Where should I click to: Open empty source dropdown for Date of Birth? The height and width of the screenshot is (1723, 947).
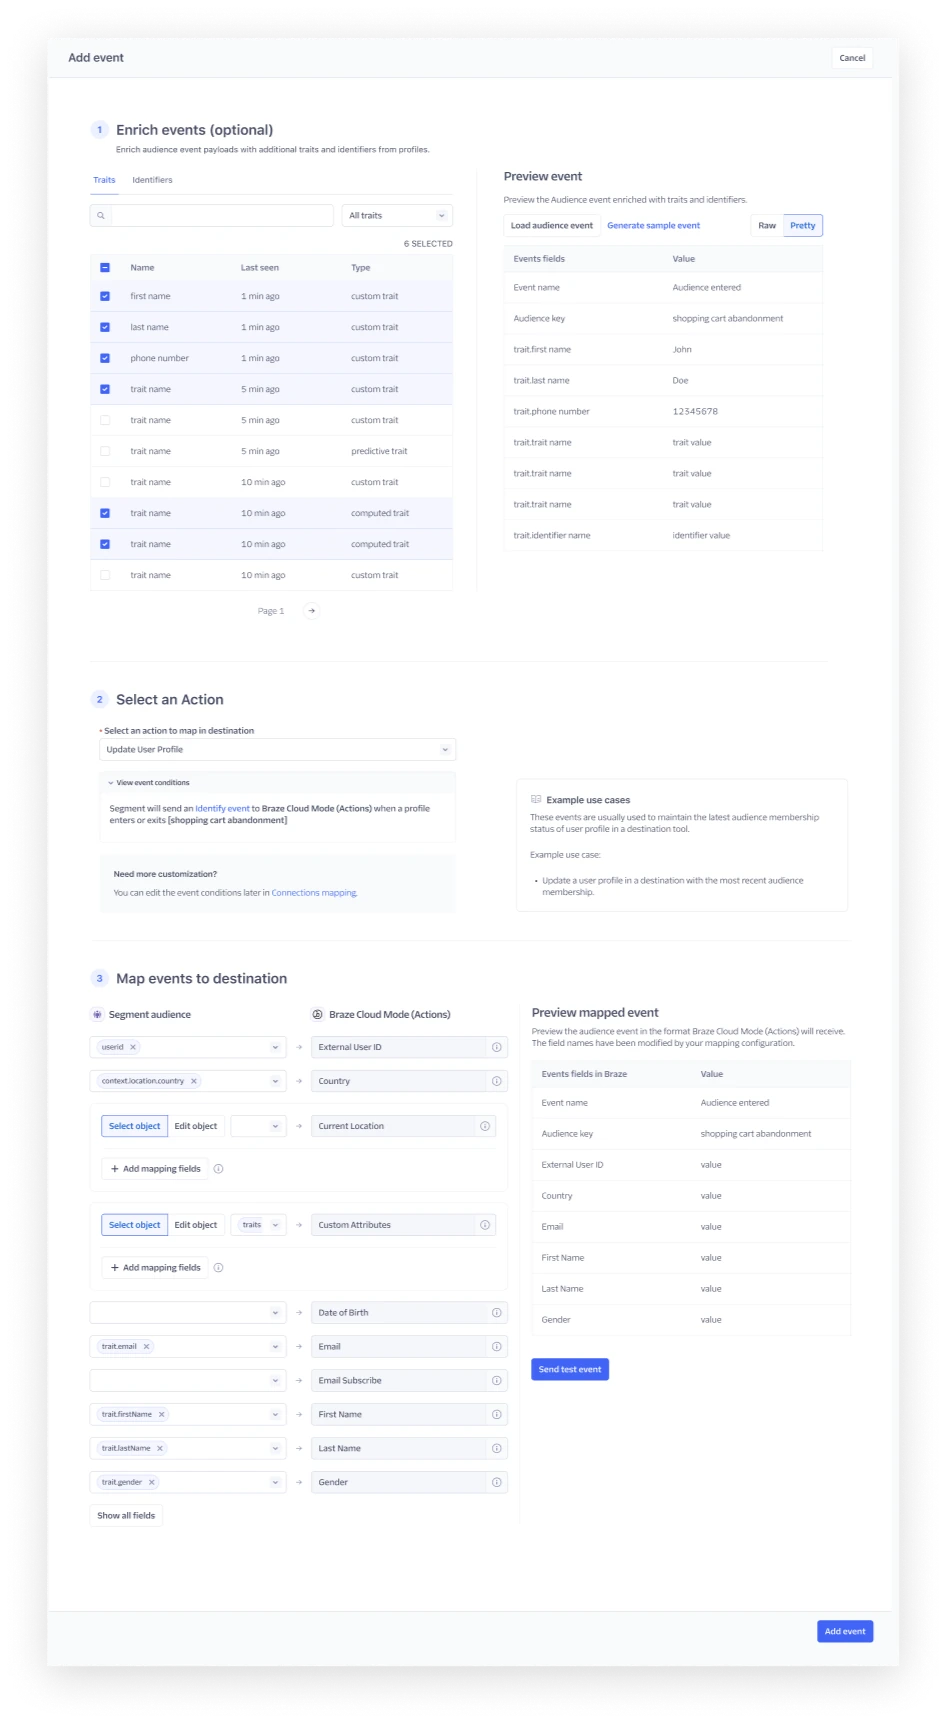188,1312
